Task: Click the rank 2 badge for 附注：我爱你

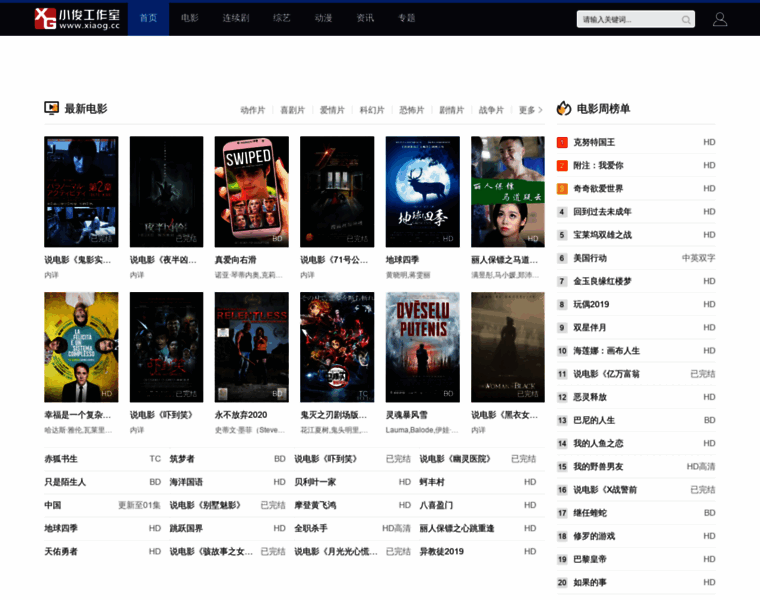Action: pyautogui.click(x=562, y=165)
